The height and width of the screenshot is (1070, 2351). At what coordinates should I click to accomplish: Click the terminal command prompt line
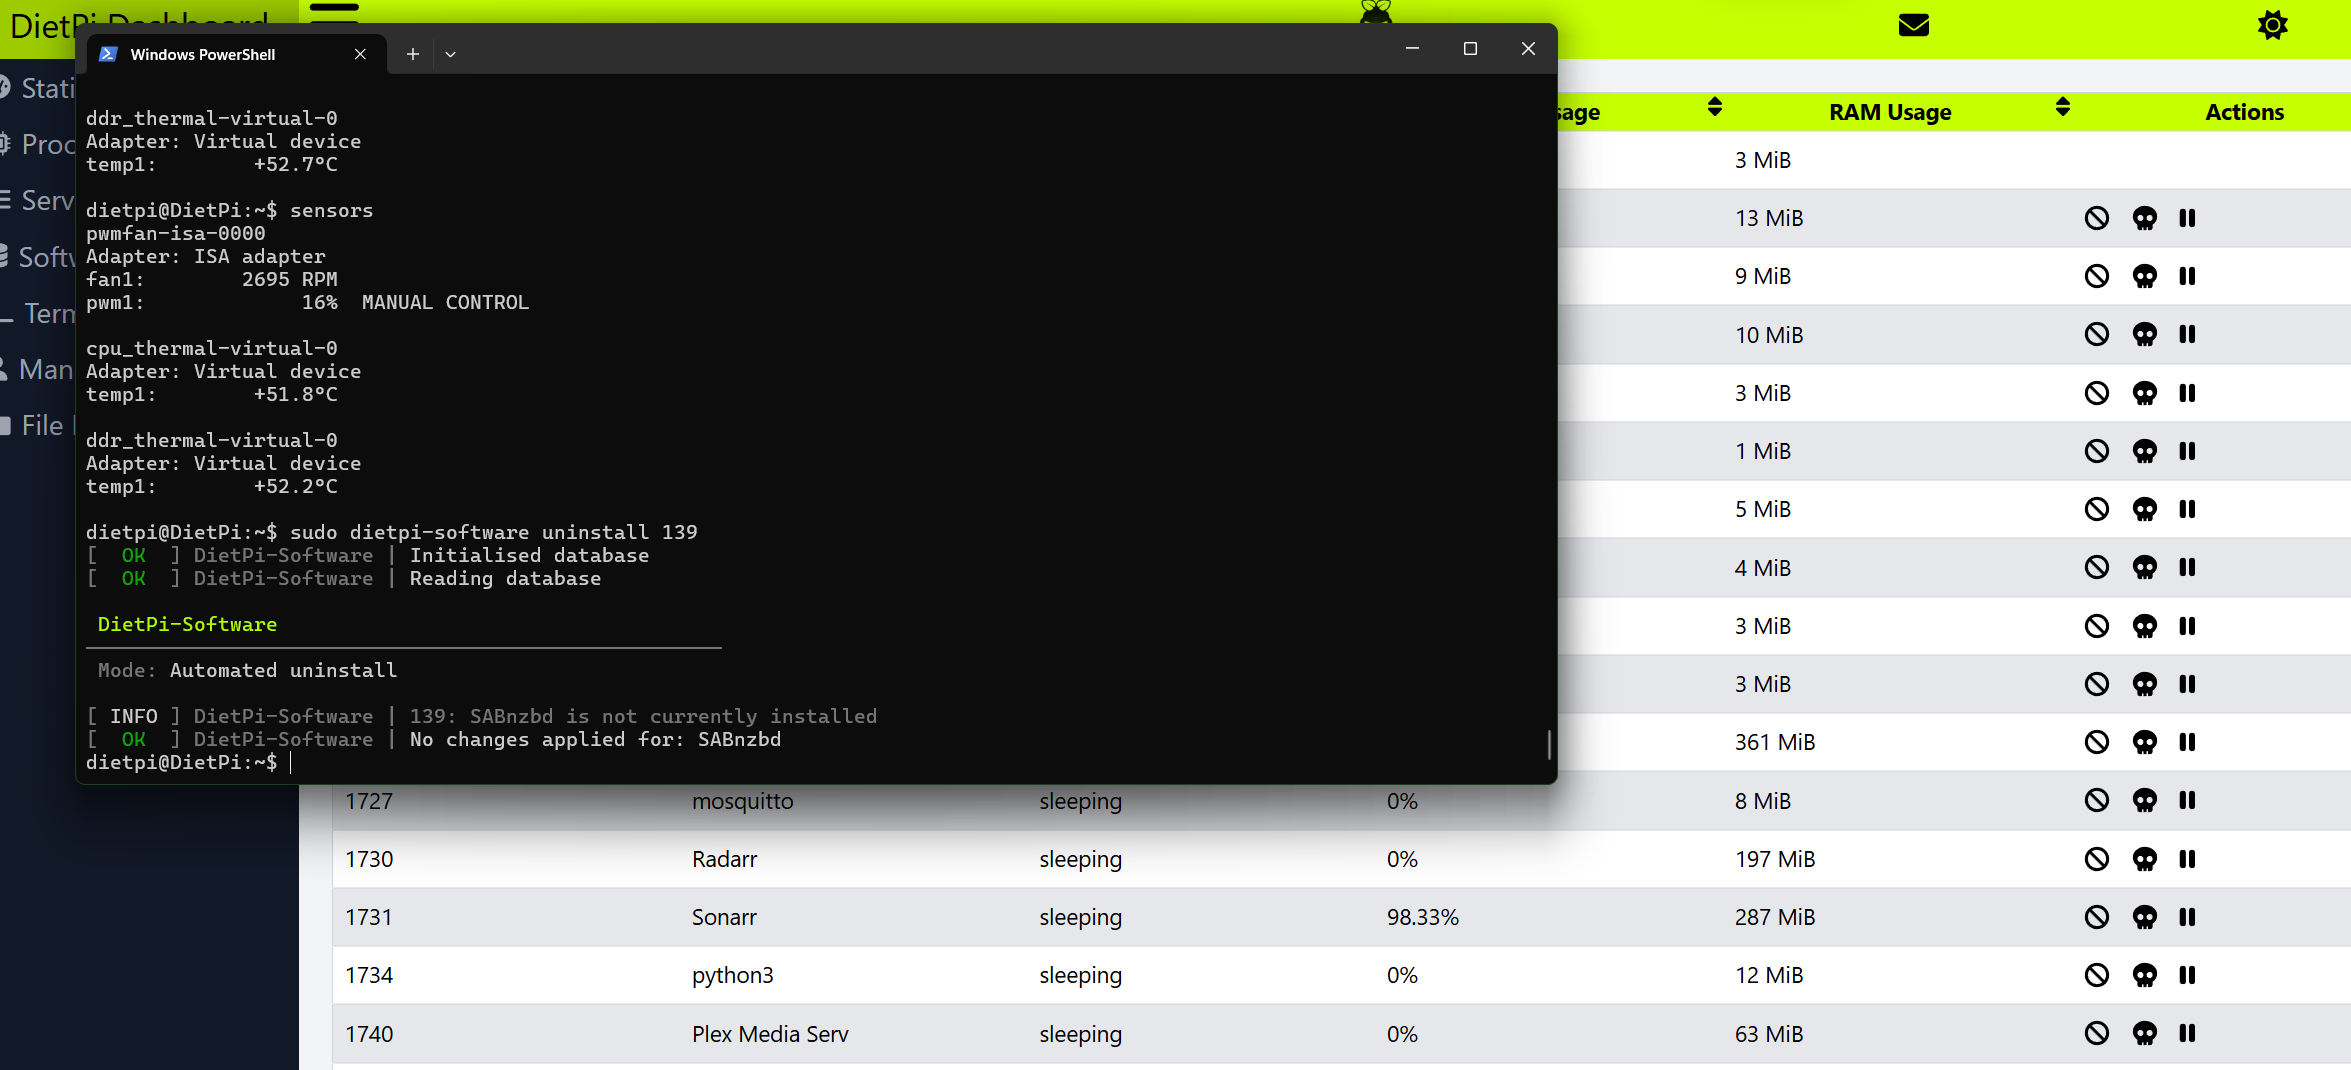click(x=500, y=763)
